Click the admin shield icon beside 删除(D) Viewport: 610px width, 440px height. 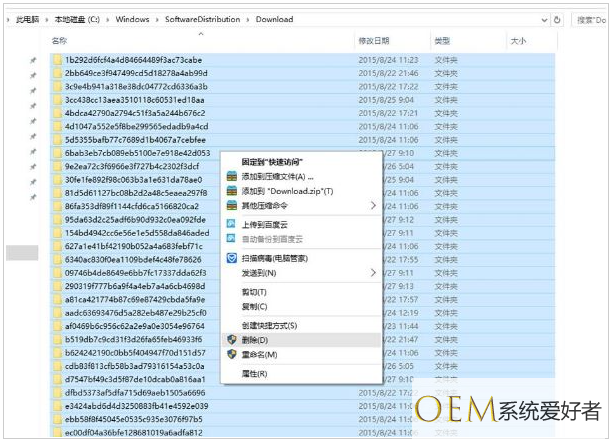click(231, 339)
